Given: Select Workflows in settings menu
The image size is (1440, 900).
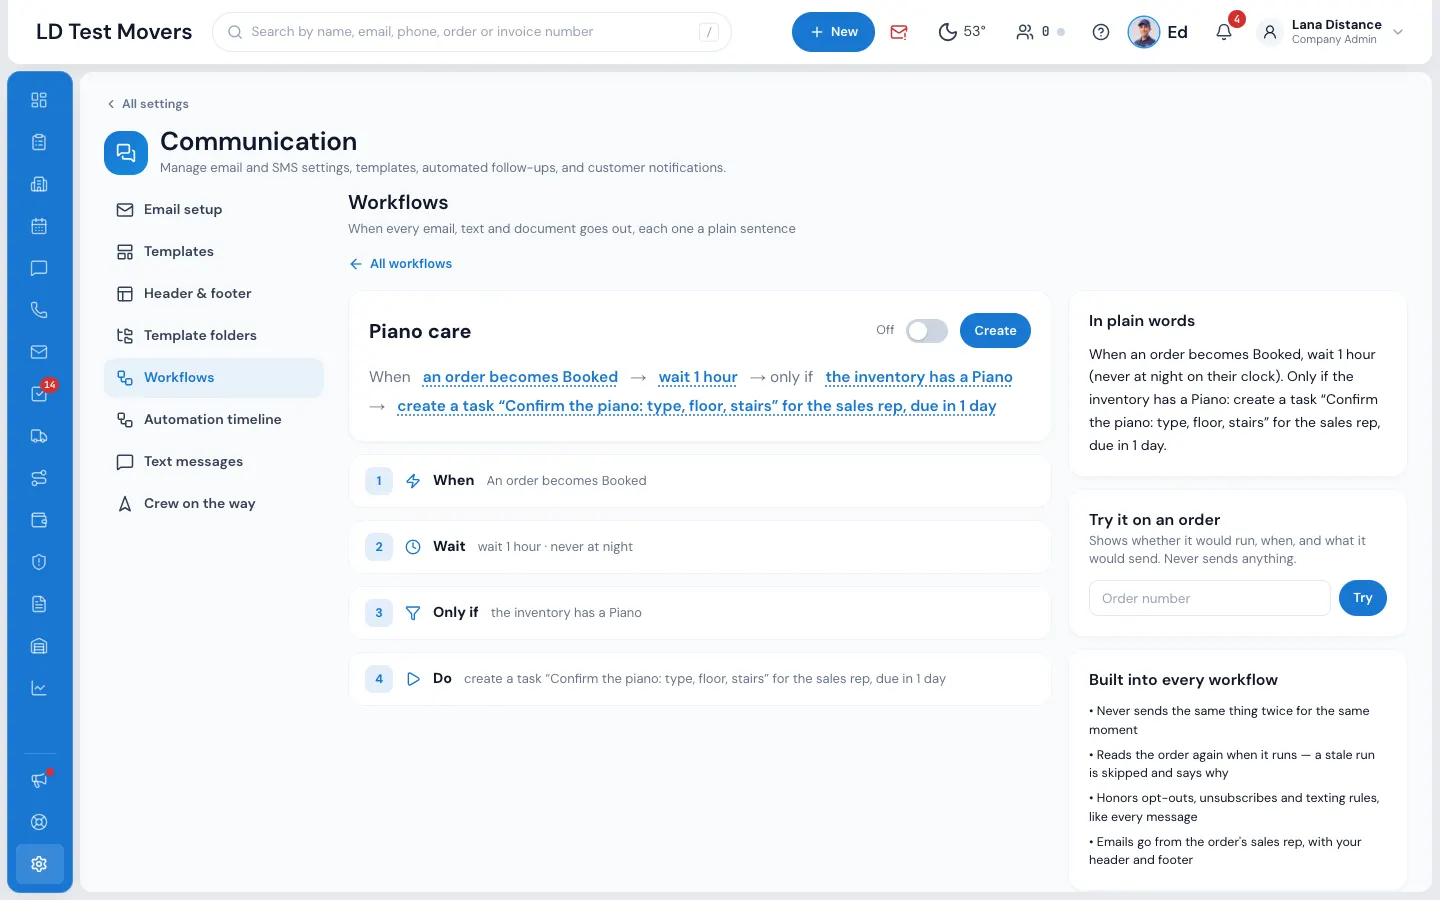Looking at the screenshot, I should 214,378.
